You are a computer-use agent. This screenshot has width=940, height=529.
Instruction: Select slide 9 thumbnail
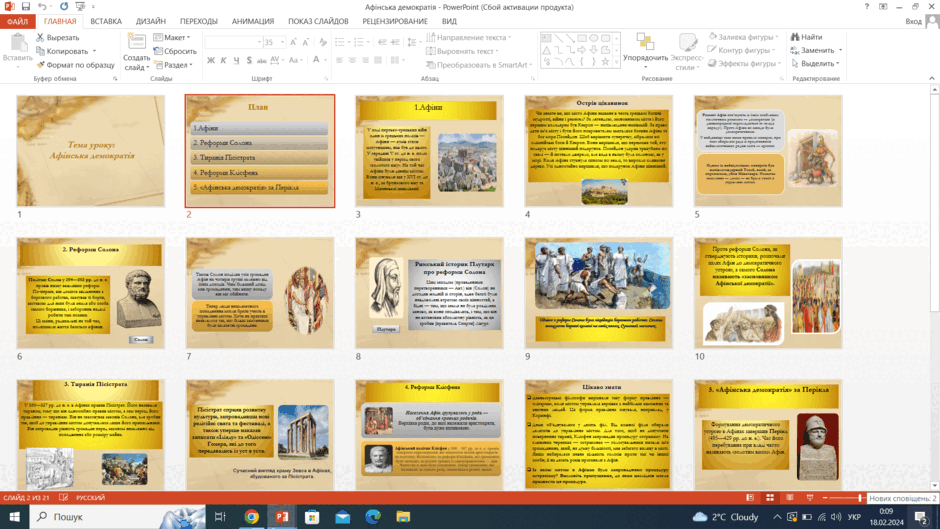599,293
